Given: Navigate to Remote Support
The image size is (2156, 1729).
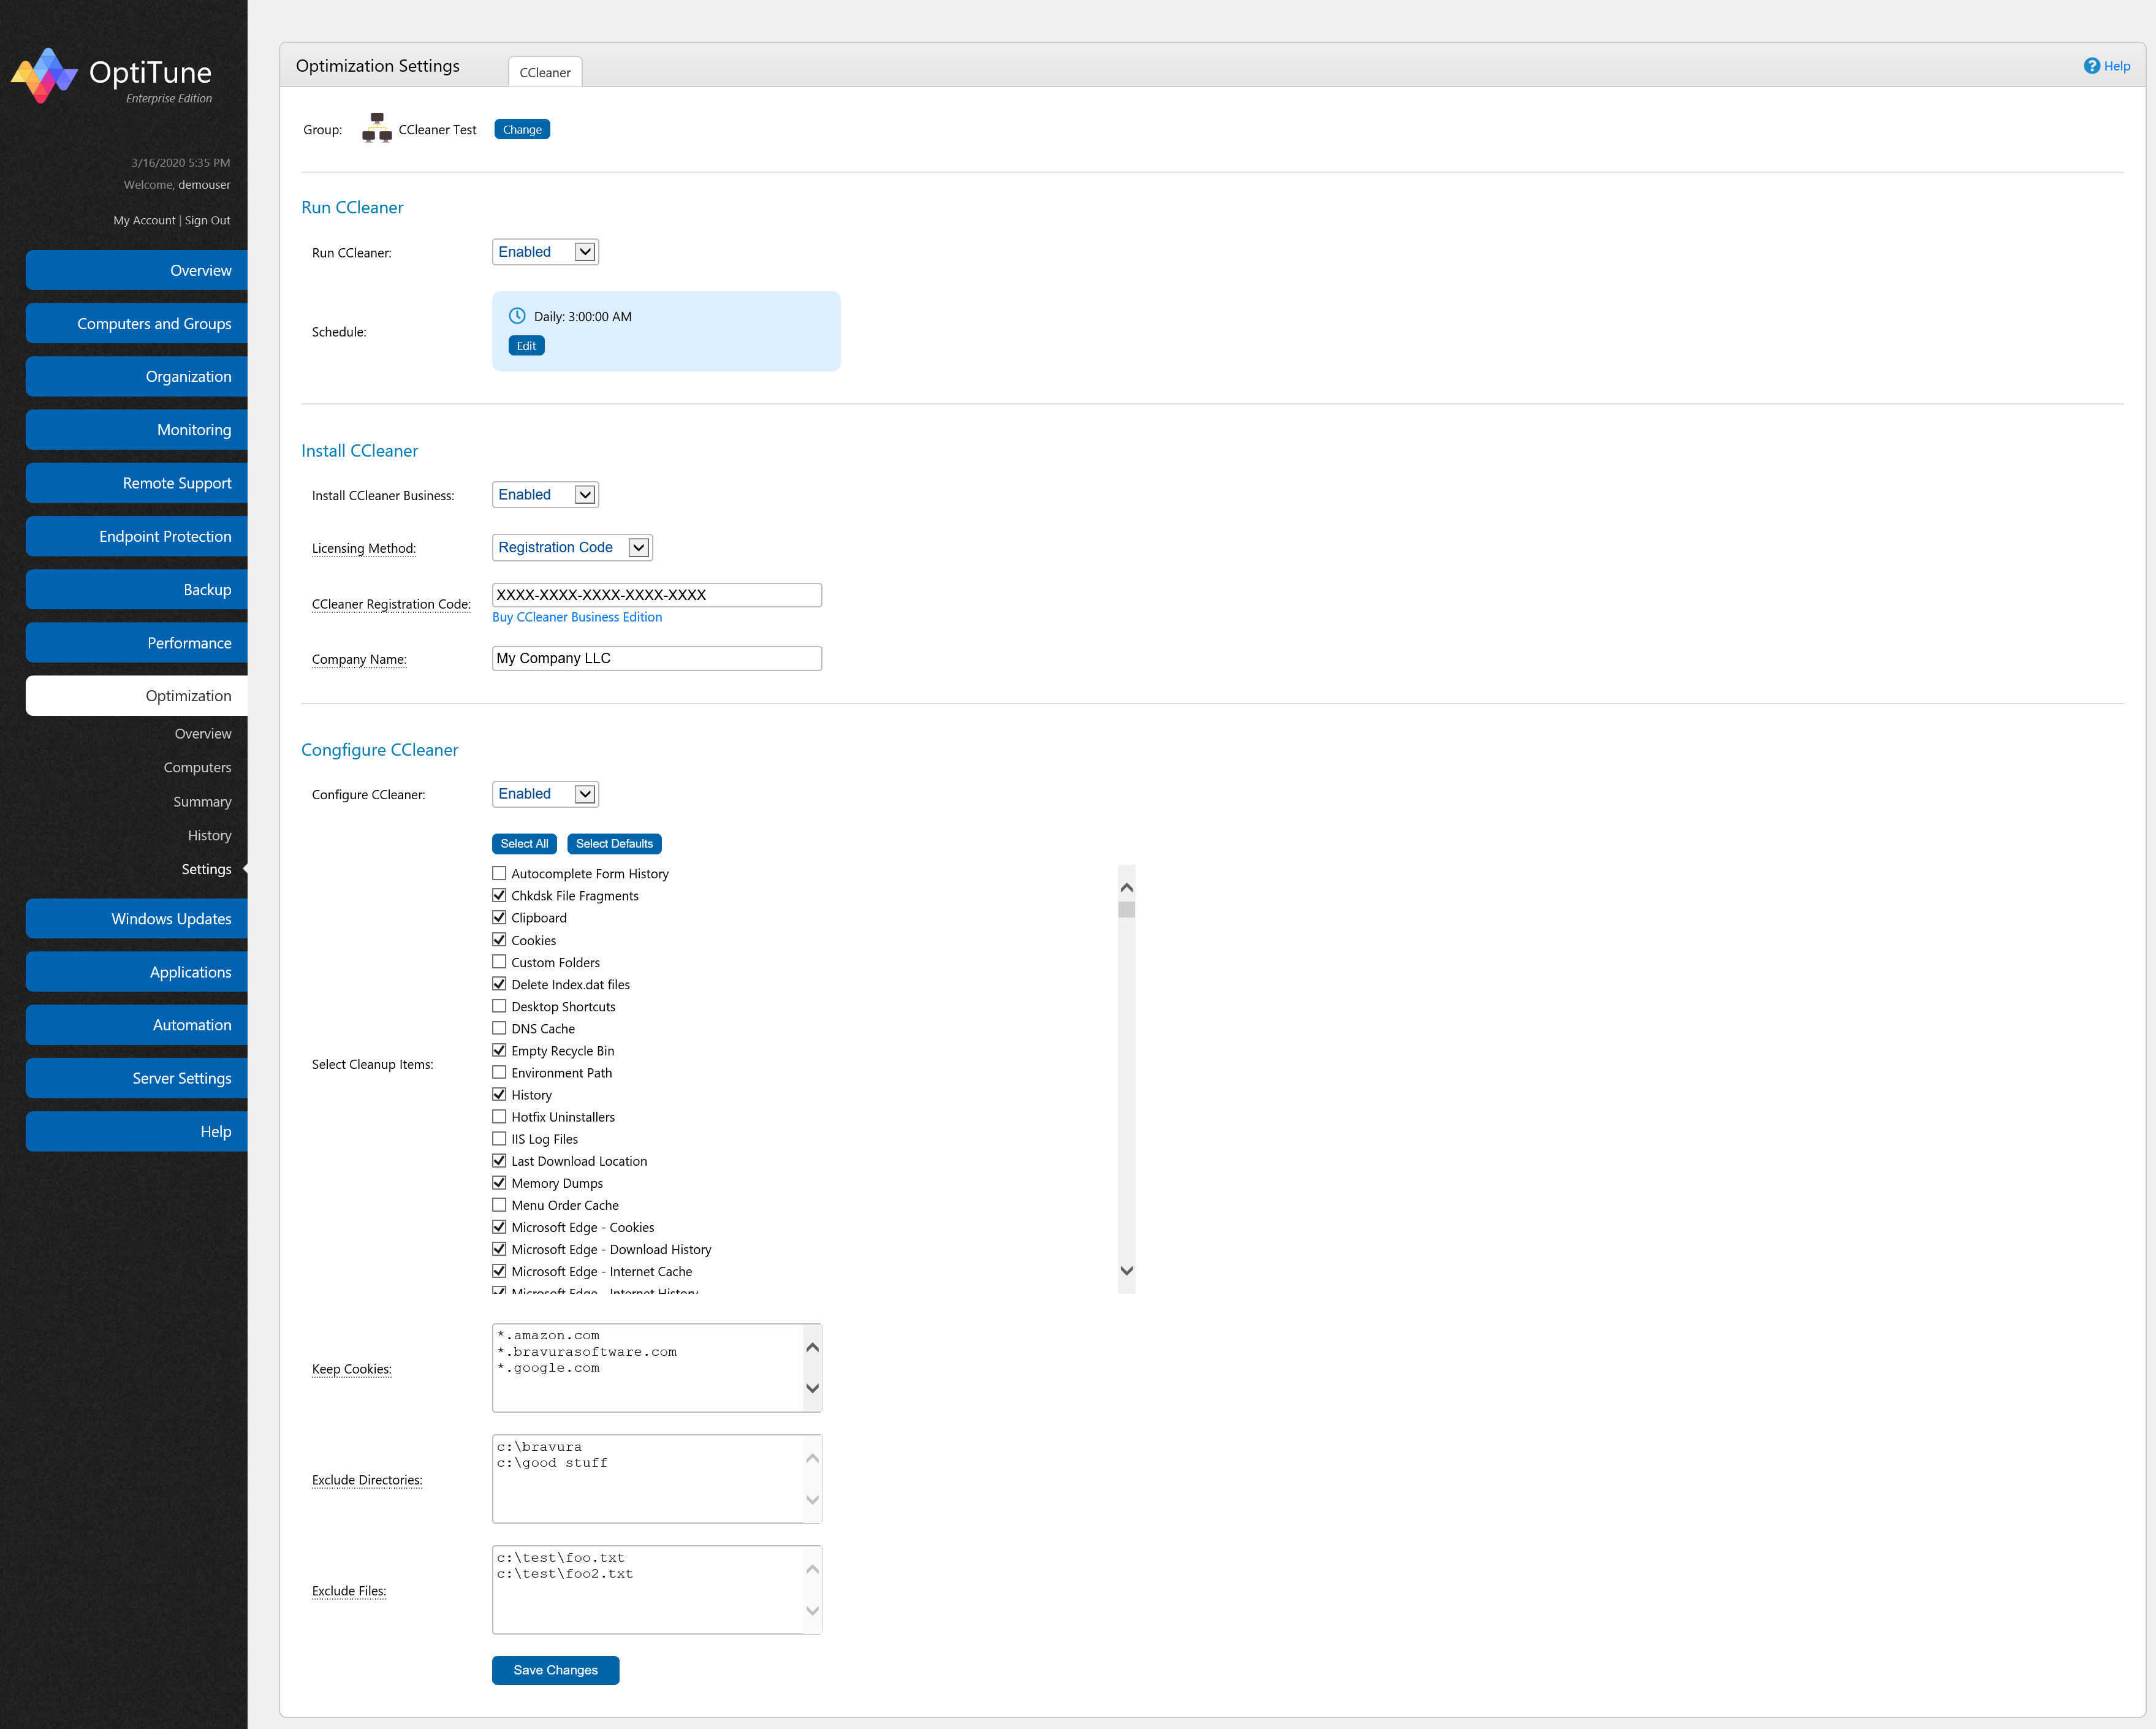Looking at the screenshot, I should (137, 483).
